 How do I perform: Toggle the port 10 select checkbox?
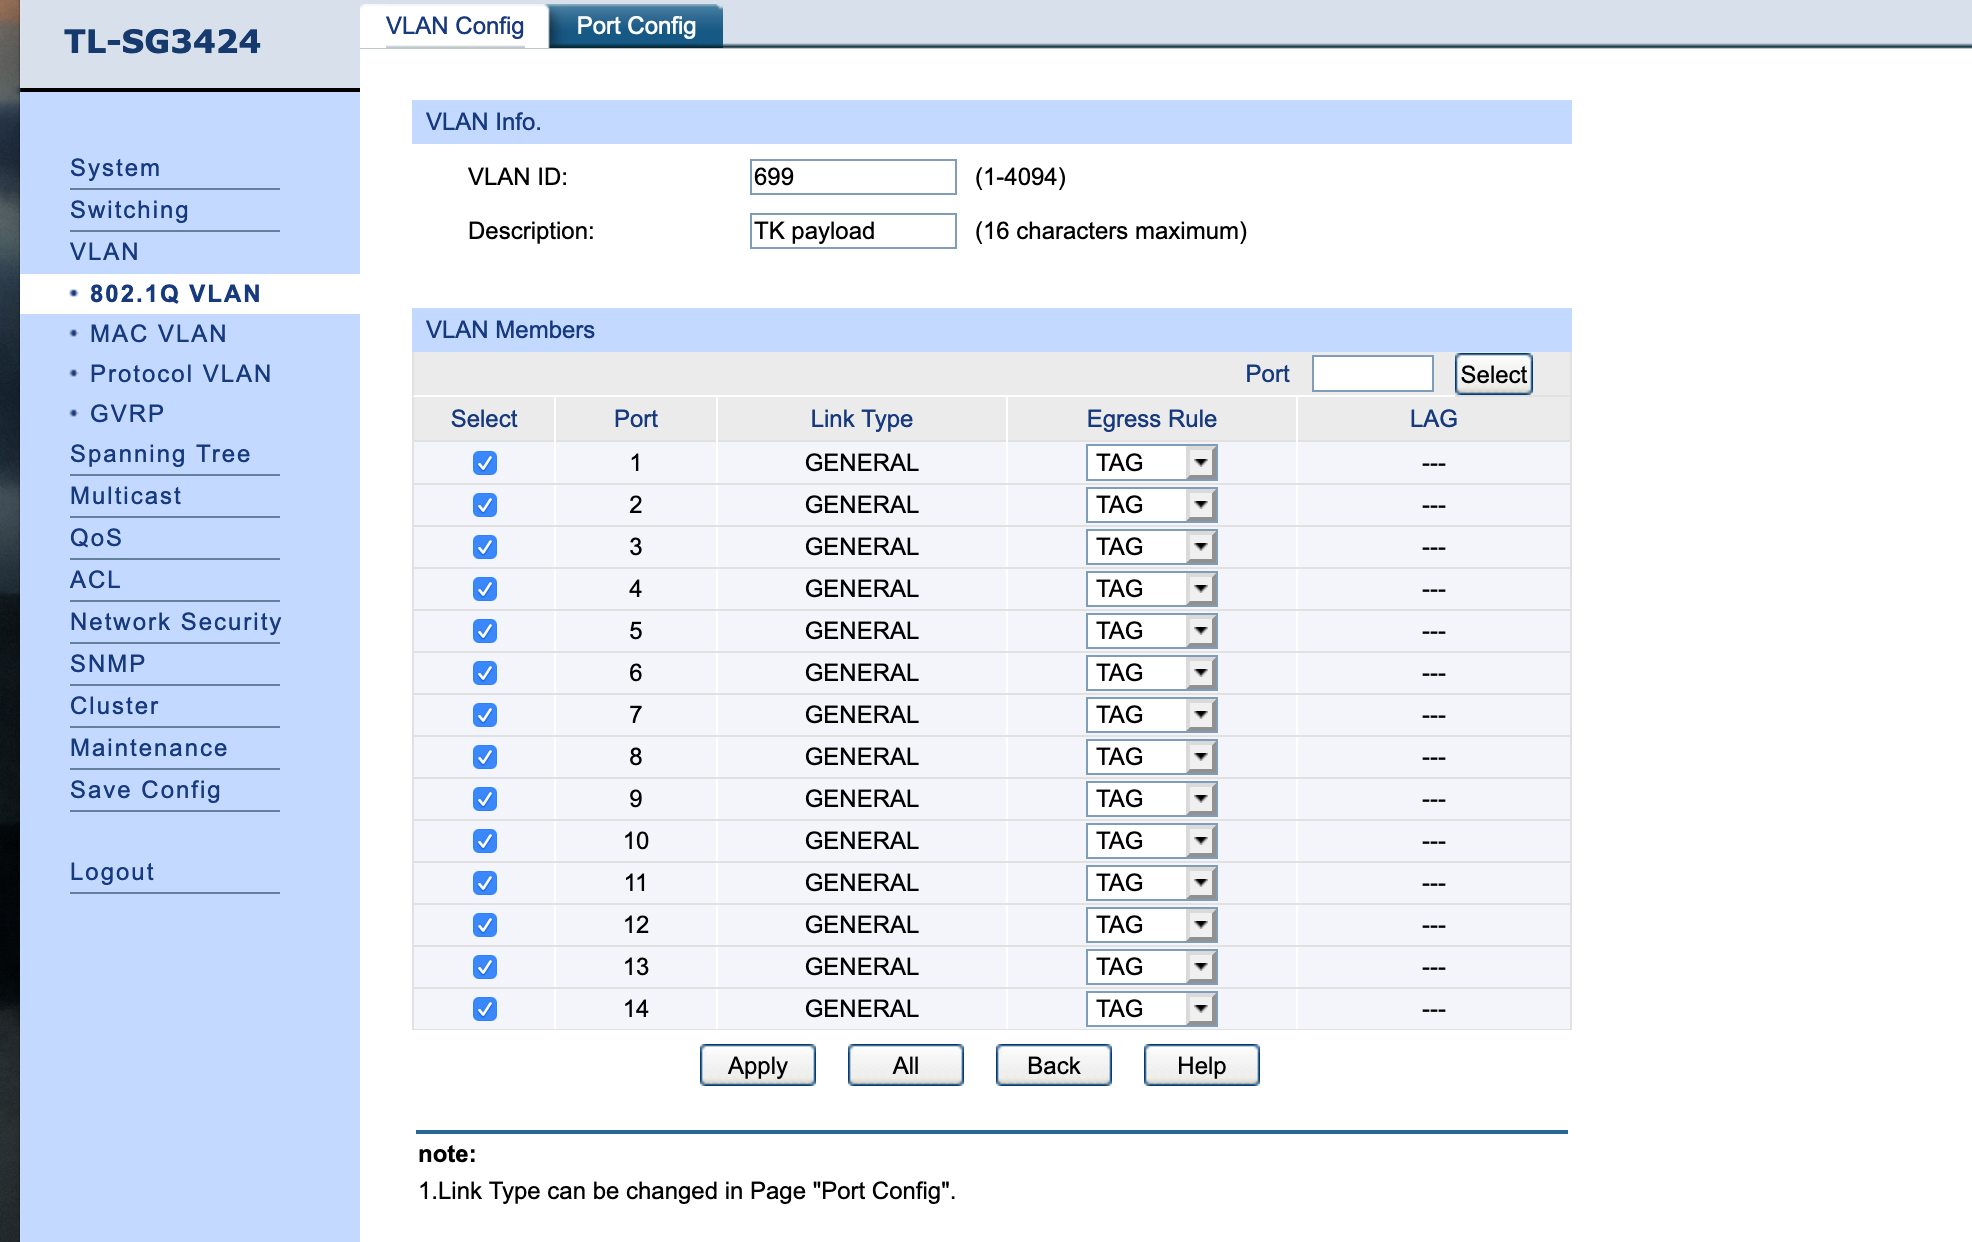(x=485, y=841)
